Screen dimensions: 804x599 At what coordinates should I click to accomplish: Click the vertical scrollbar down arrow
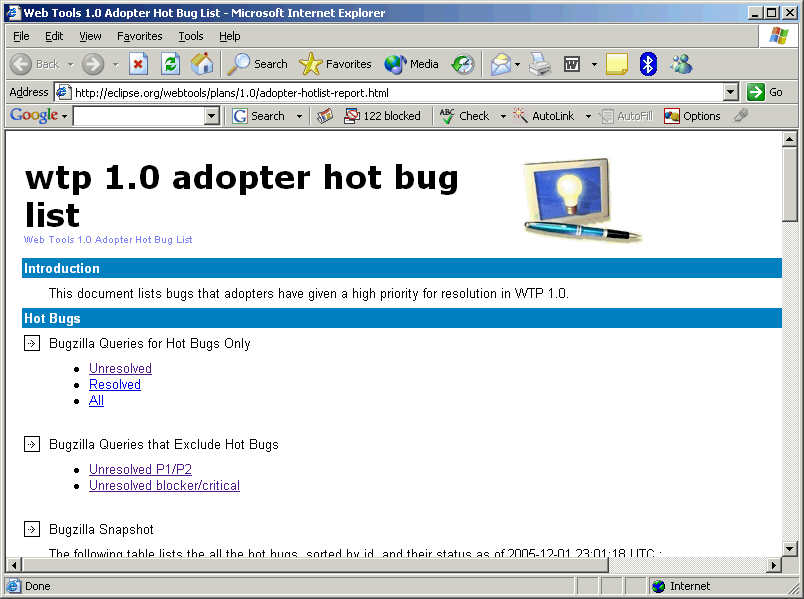(x=790, y=548)
